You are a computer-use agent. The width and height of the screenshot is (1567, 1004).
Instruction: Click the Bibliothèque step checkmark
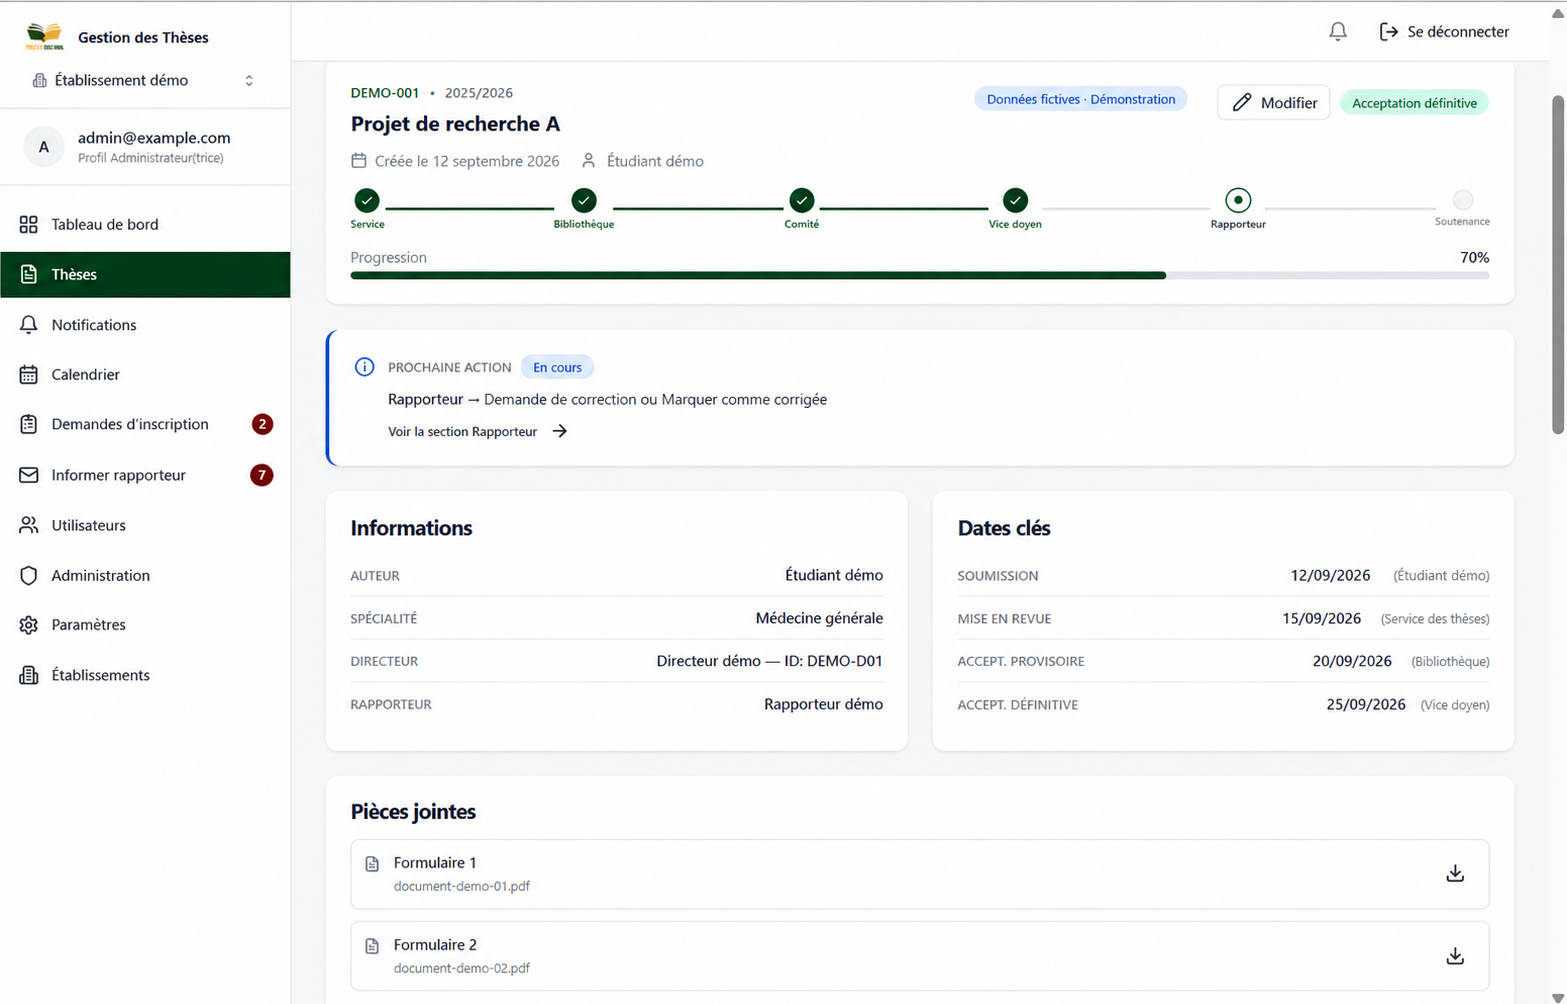click(584, 201)
